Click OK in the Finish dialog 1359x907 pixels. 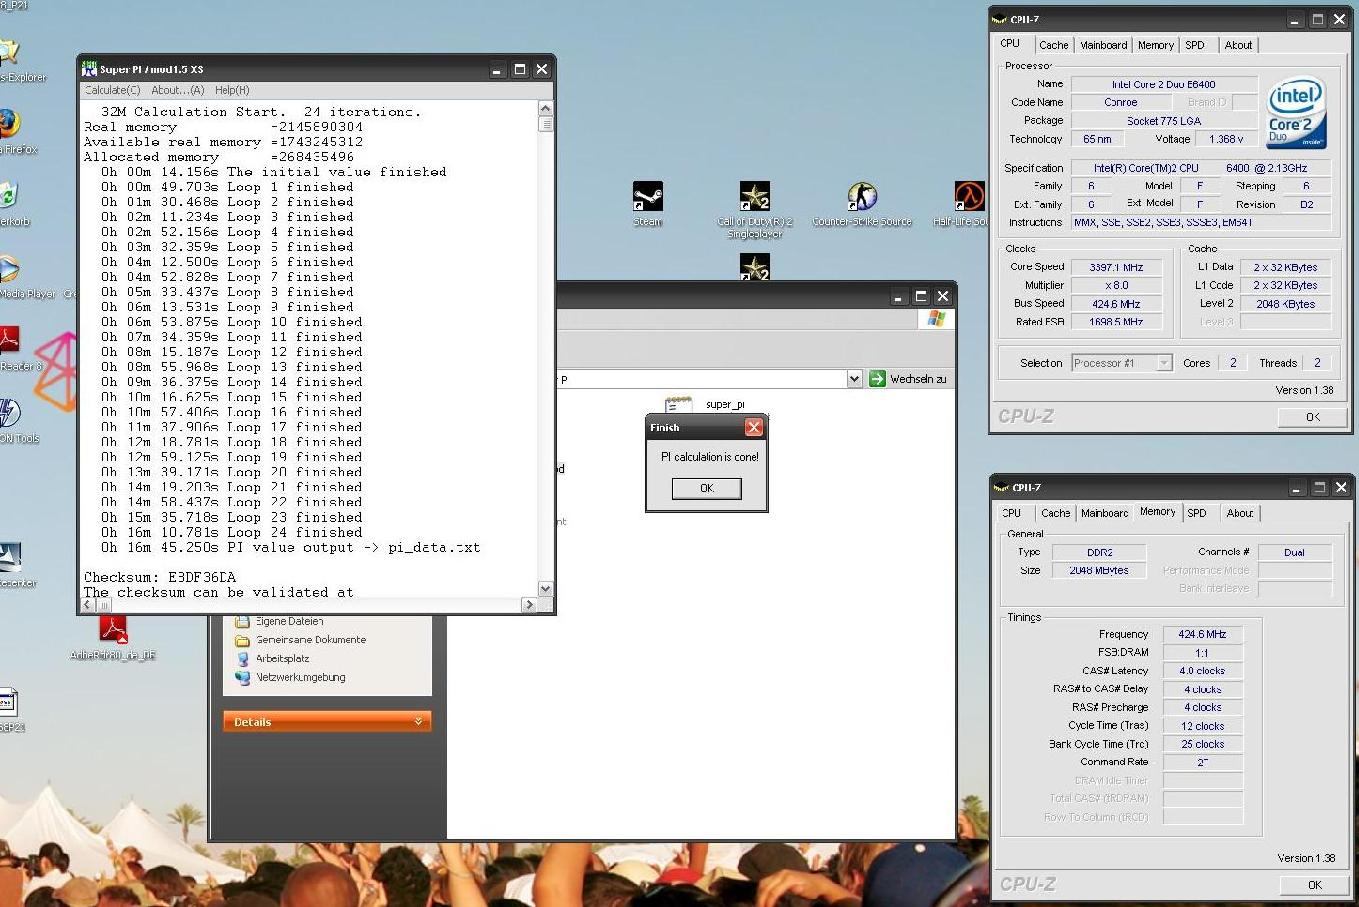707,488
